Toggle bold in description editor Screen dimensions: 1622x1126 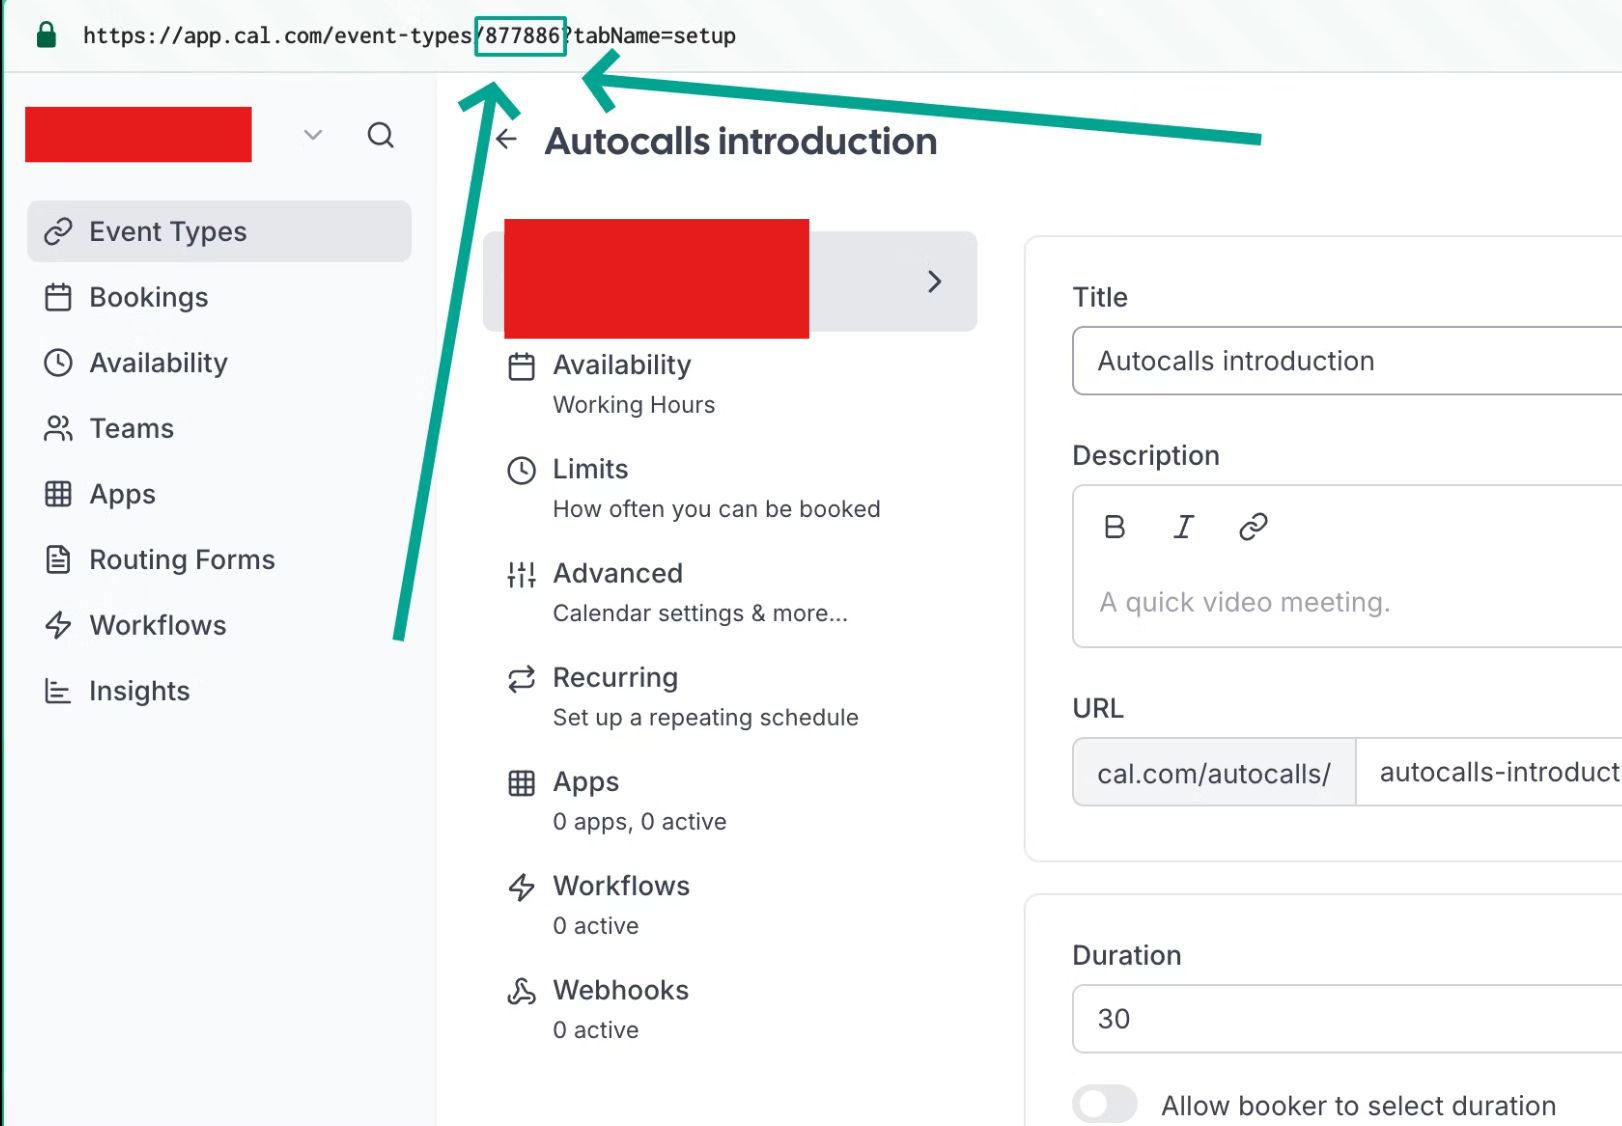point(1114,526)
